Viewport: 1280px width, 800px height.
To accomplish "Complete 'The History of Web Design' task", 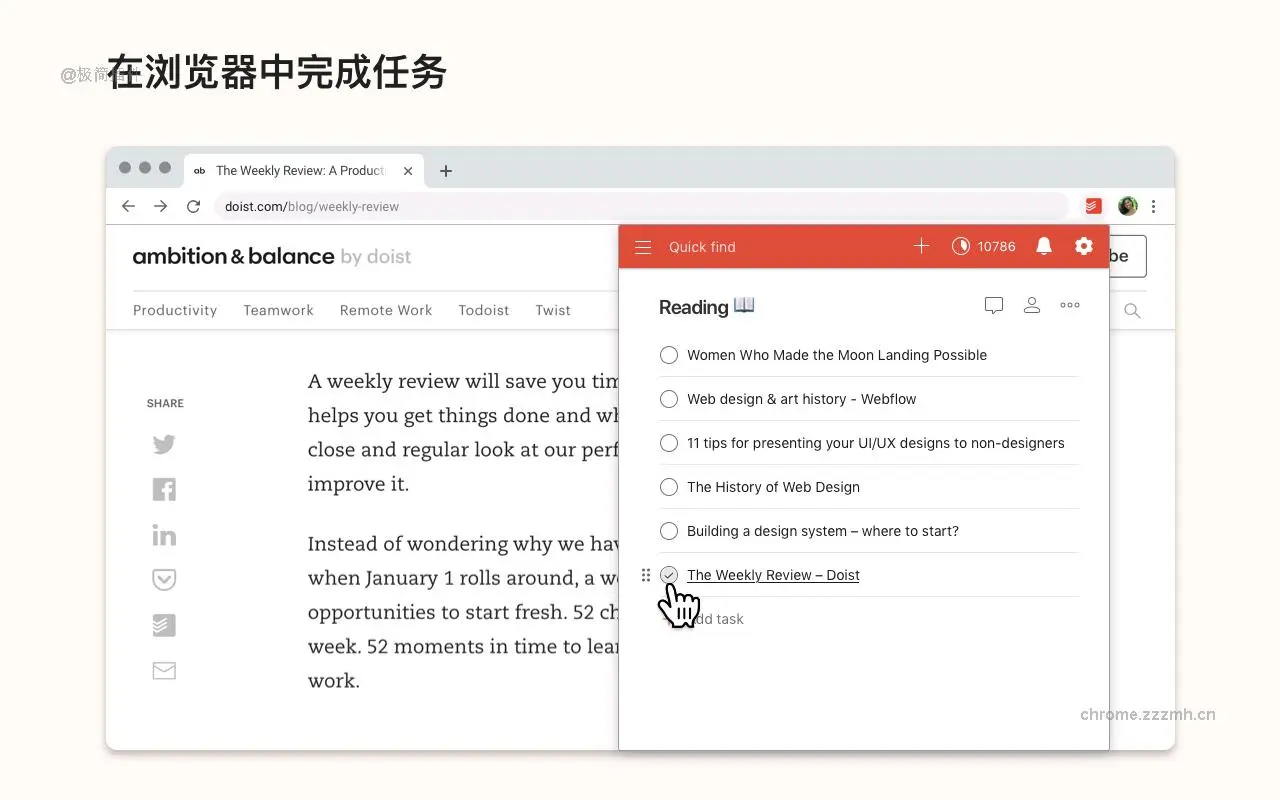I will (669, 487).
